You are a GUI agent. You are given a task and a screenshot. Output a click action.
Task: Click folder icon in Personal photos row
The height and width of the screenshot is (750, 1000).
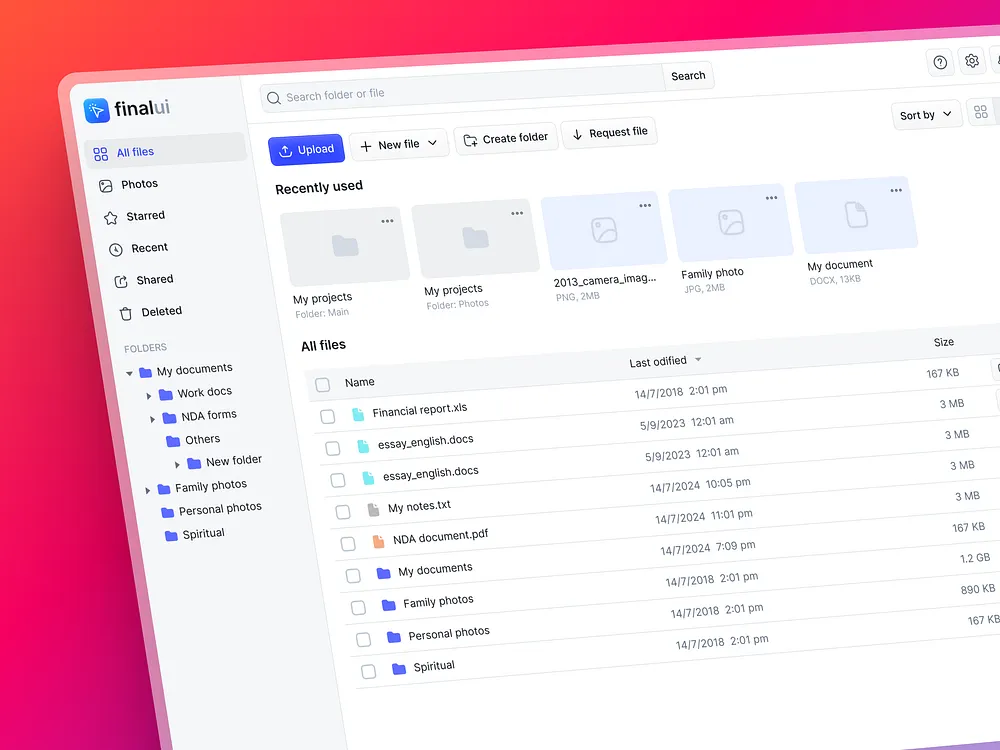[394, 636]
